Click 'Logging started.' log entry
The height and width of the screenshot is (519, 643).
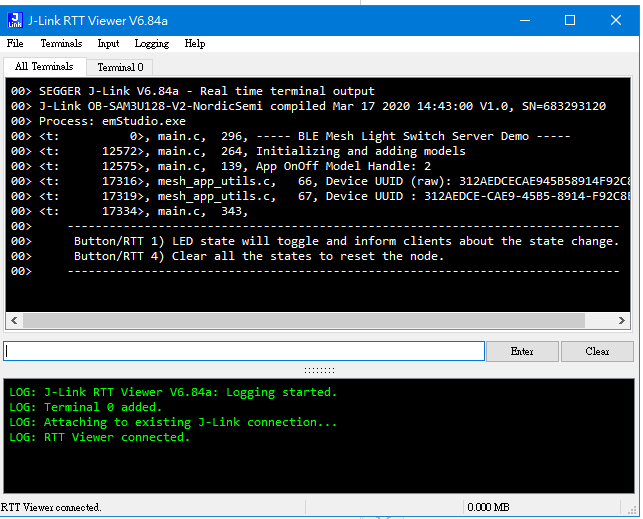(173, 392)
